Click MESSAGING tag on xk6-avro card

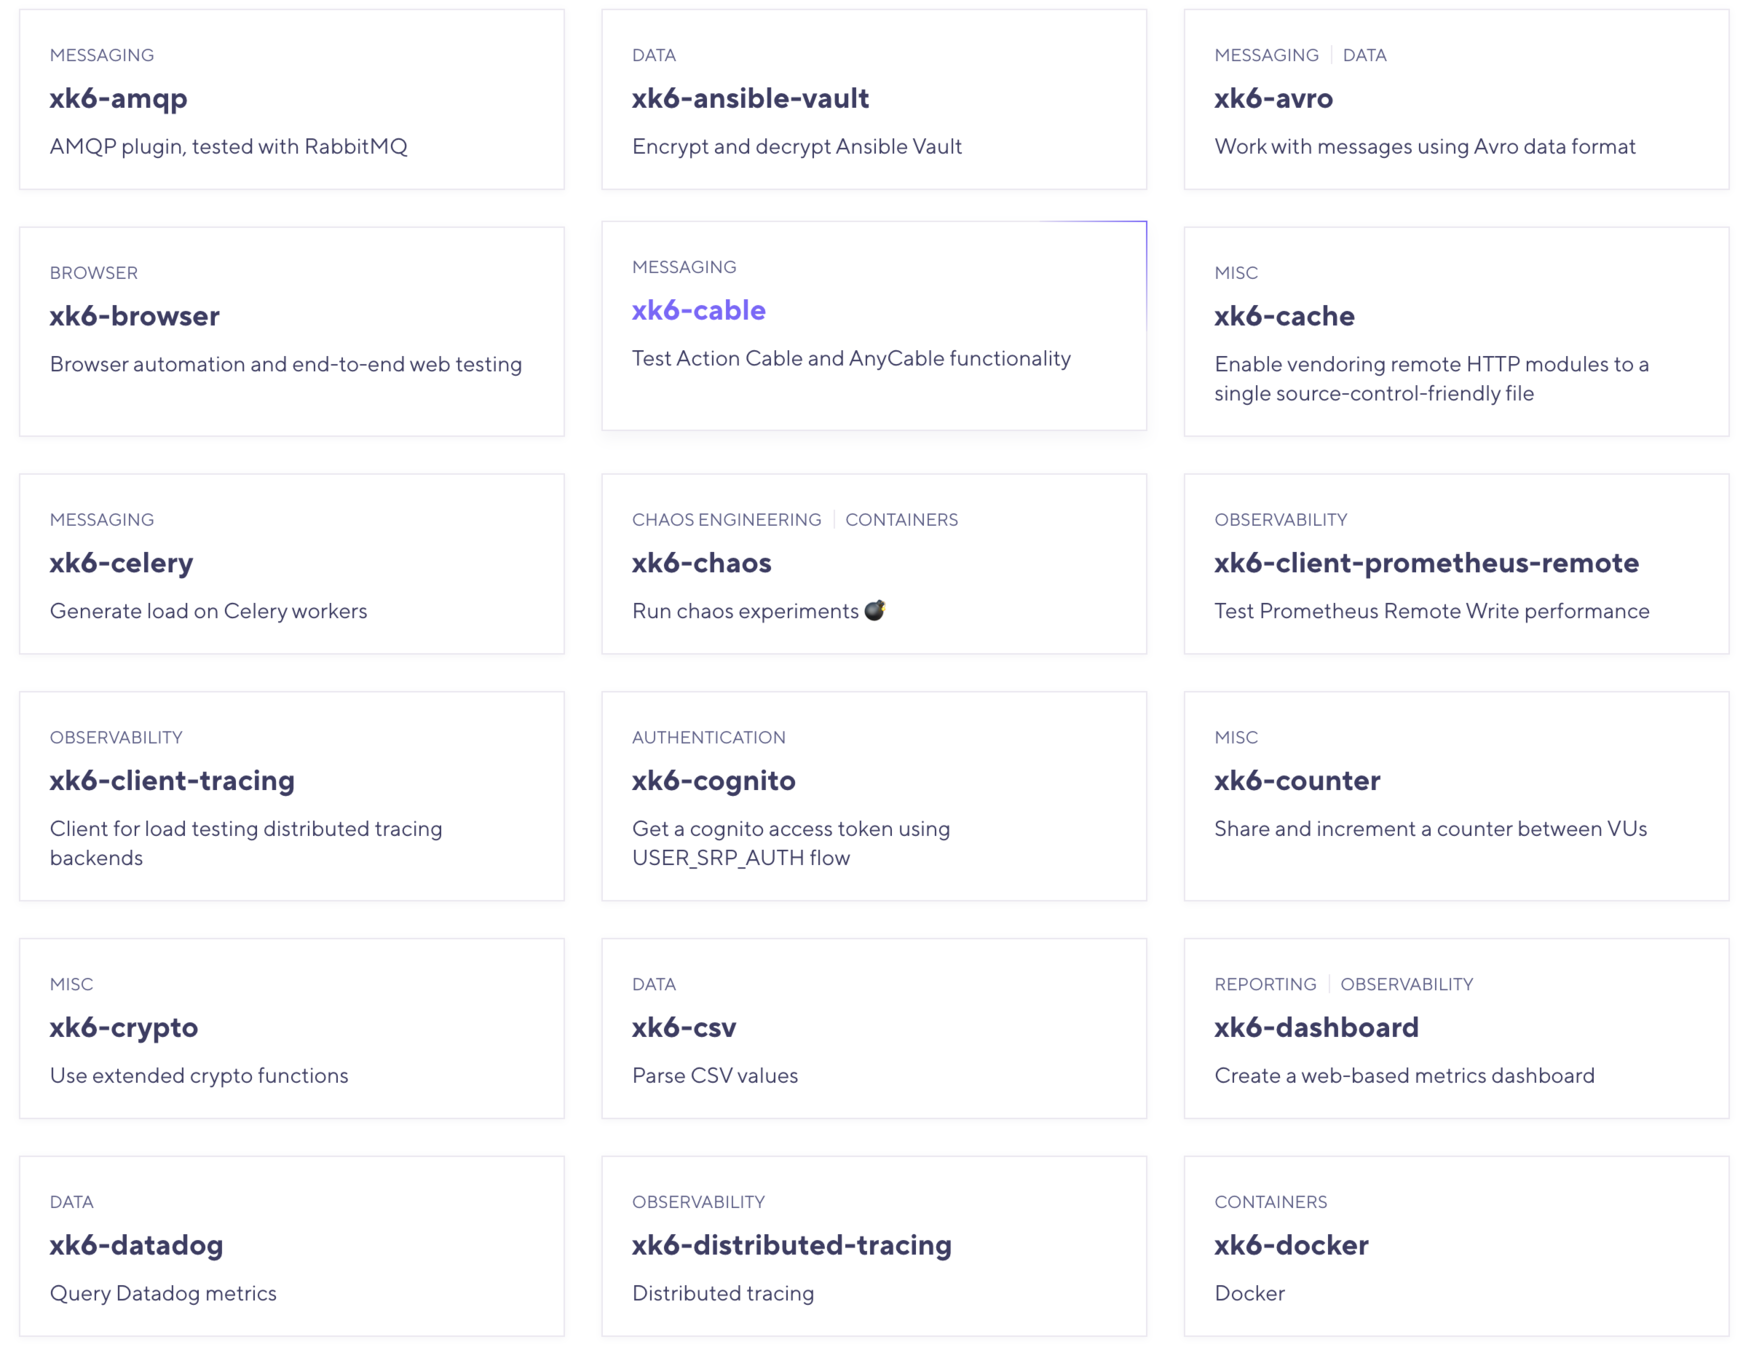1266,55
